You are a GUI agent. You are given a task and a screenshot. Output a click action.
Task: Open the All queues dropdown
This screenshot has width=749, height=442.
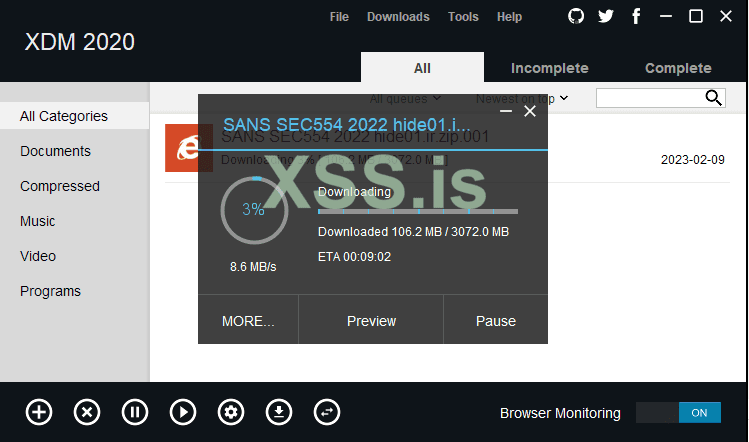[405, 98]
